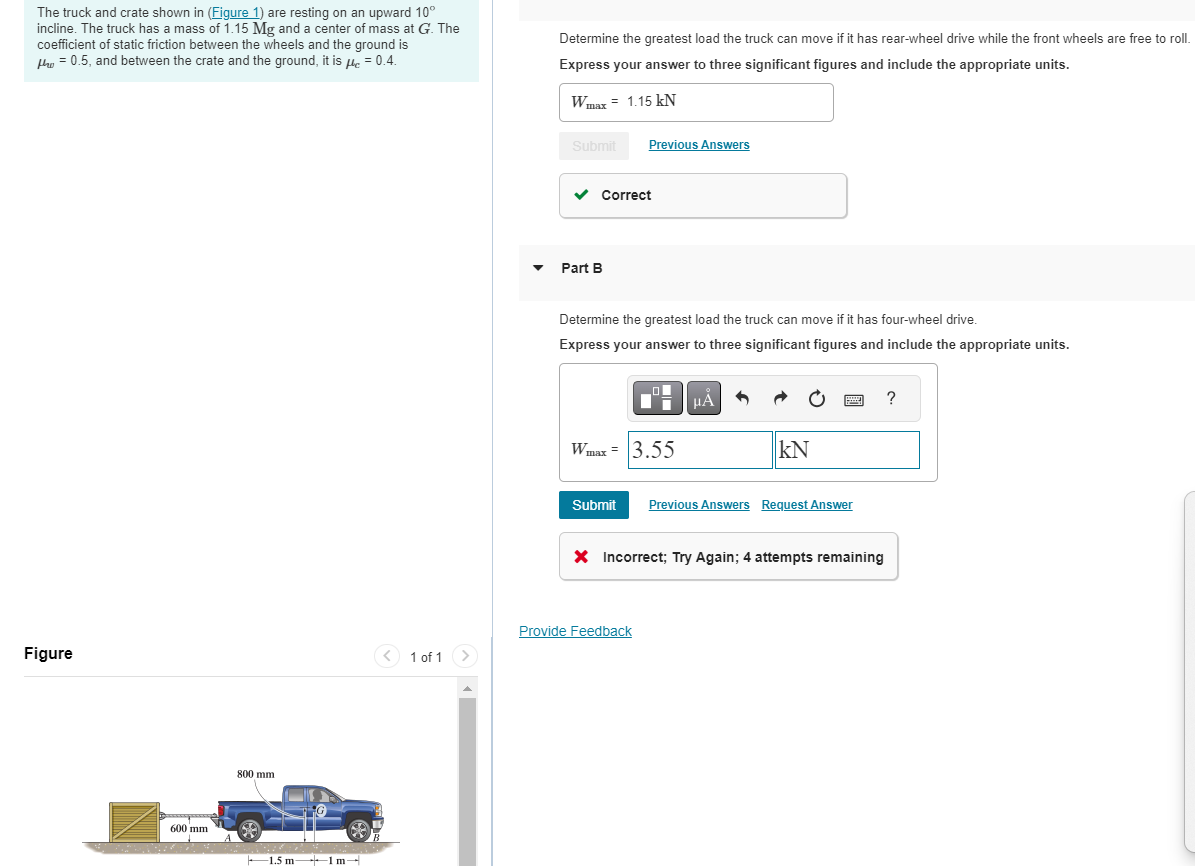Screen dimensions: 1195x866
Task: Click inside the Wmax value field showing 3.55
Action: (700, 449)
